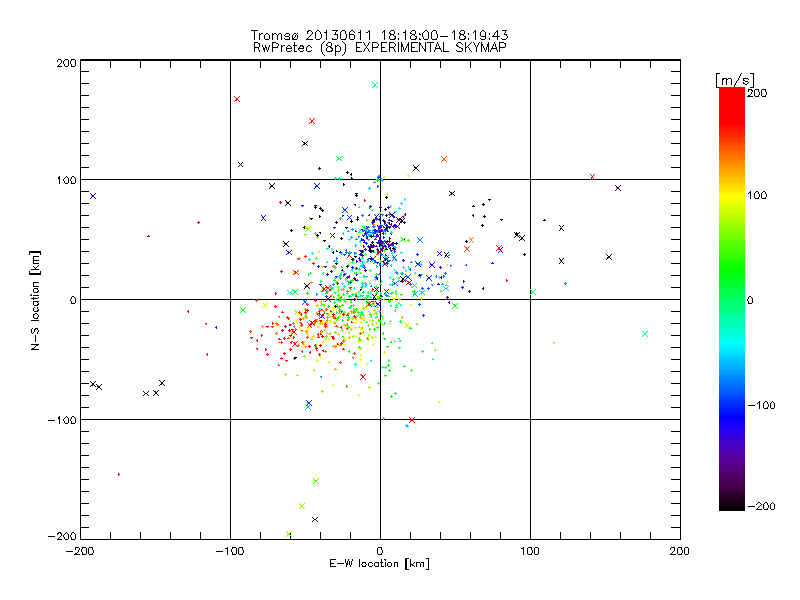Click the y-axis tick label '100'
This screenshot has height=600, width=800.
click(x=66, y=180)
